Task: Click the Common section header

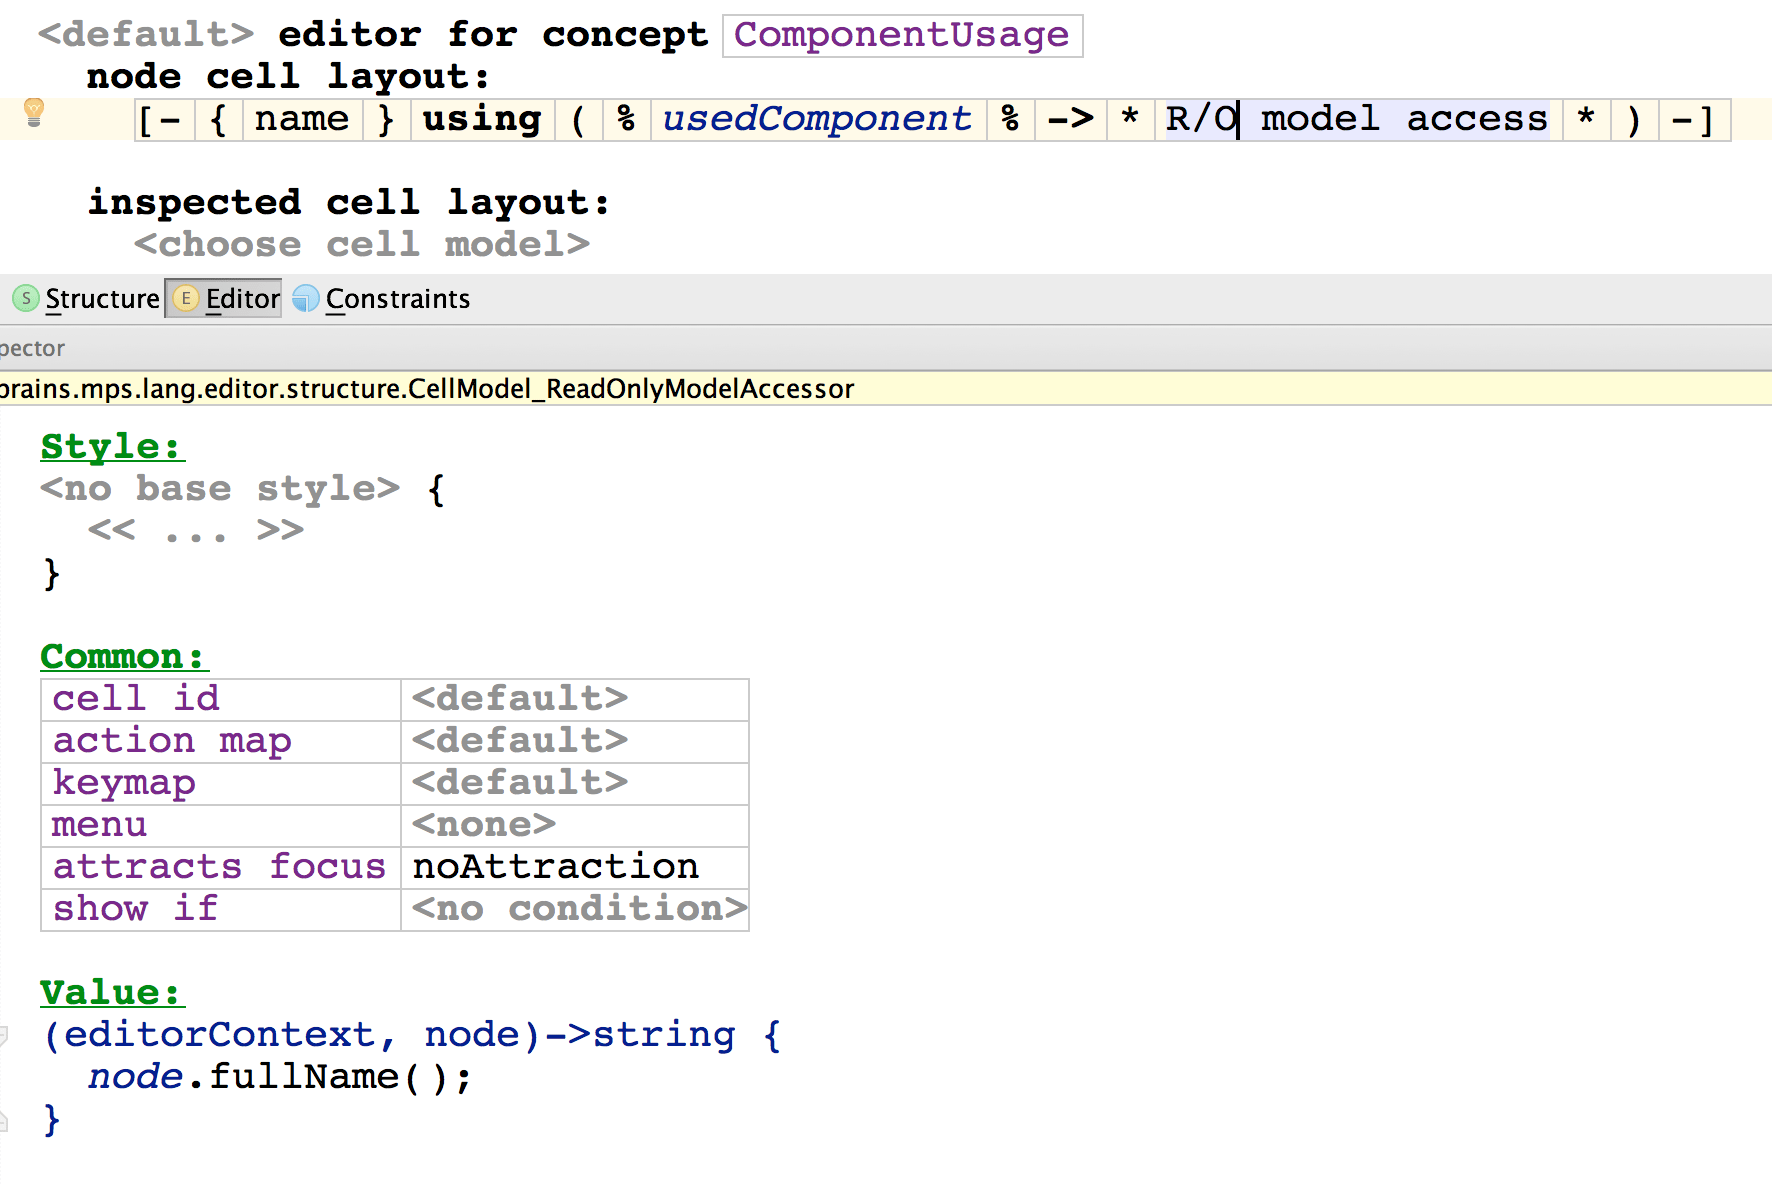Action: pos(124,656)
